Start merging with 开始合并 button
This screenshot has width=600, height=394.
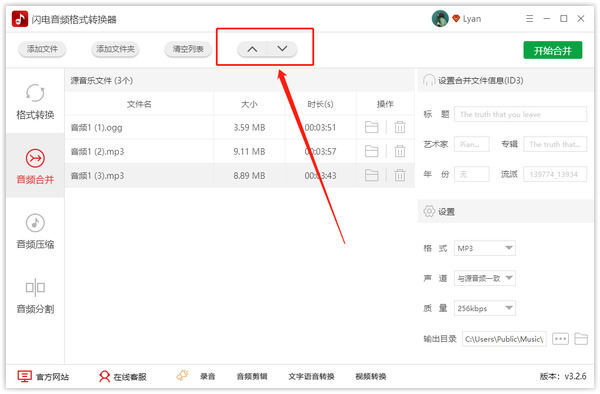coord(553,50)
